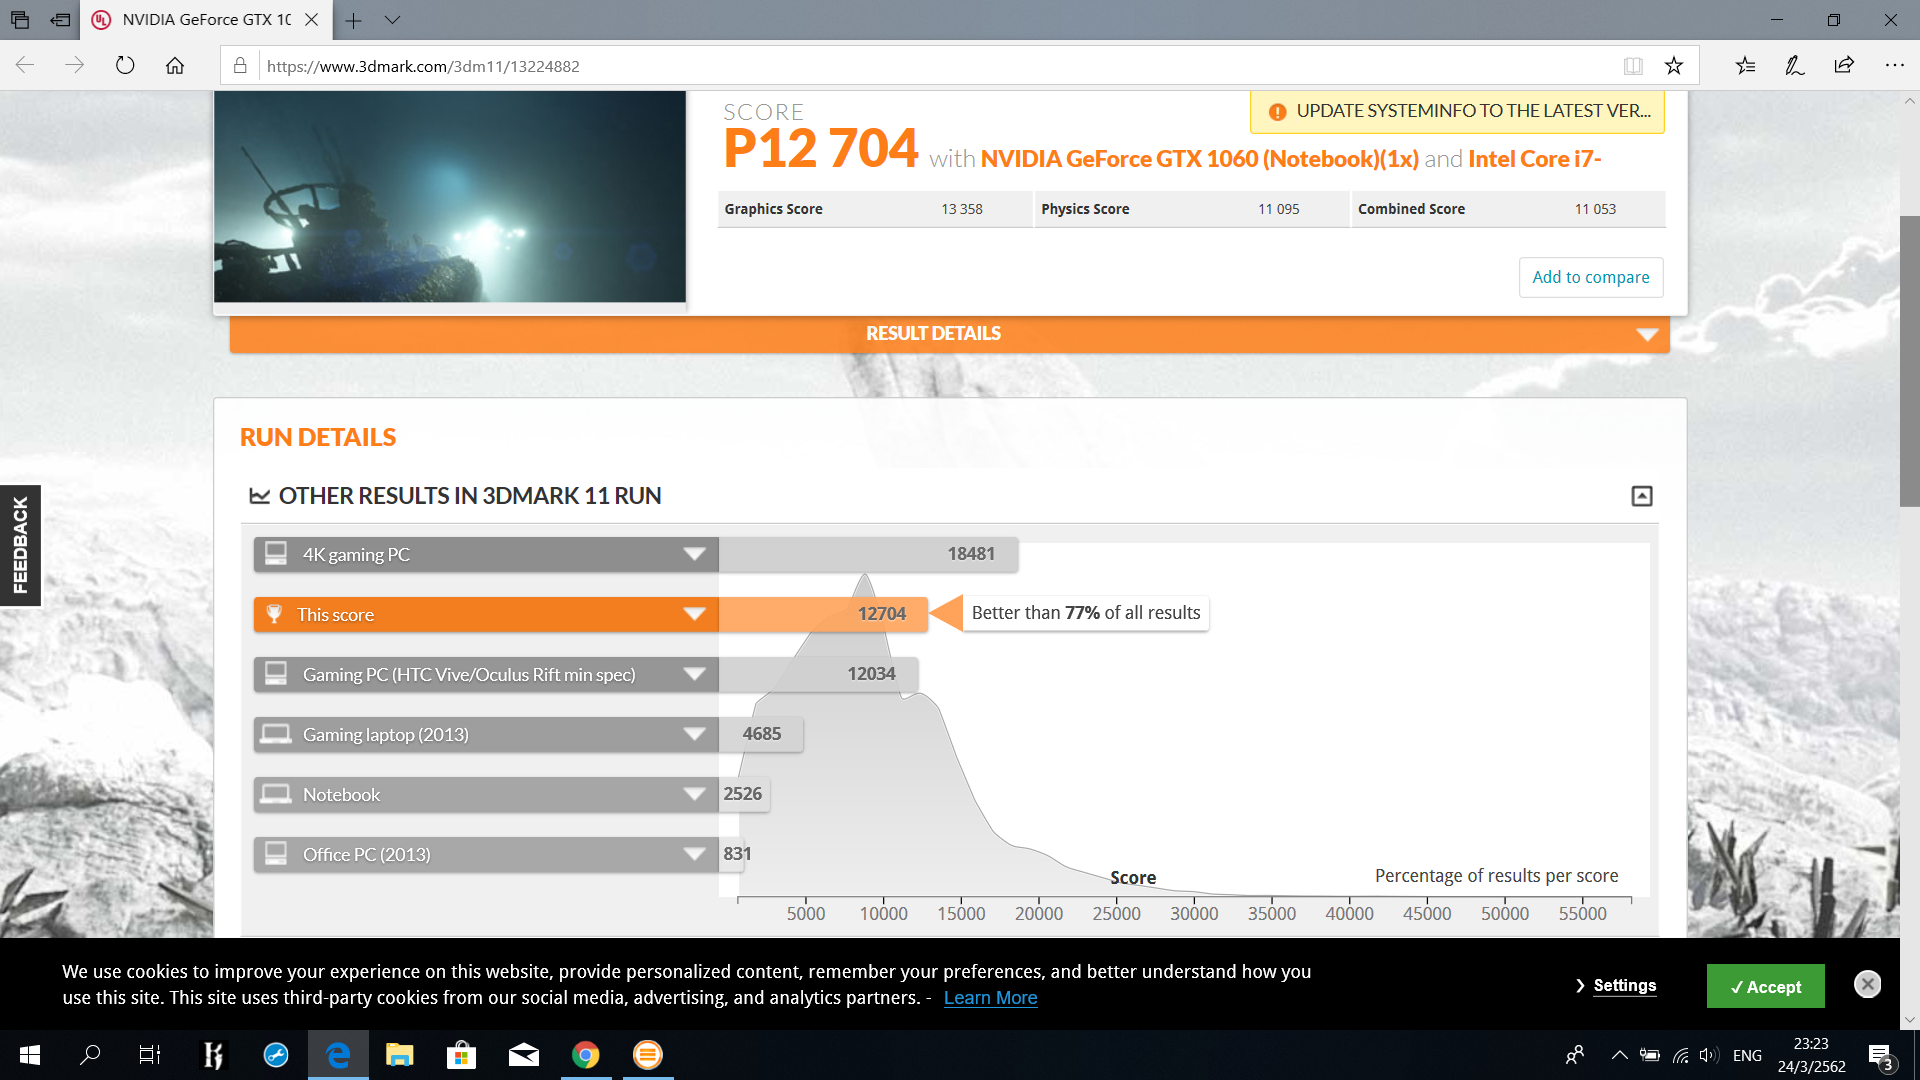Screen dimensions: 1920x1080
Task: Show hidden system tray icons
Action: [x=1619, y=1055]
